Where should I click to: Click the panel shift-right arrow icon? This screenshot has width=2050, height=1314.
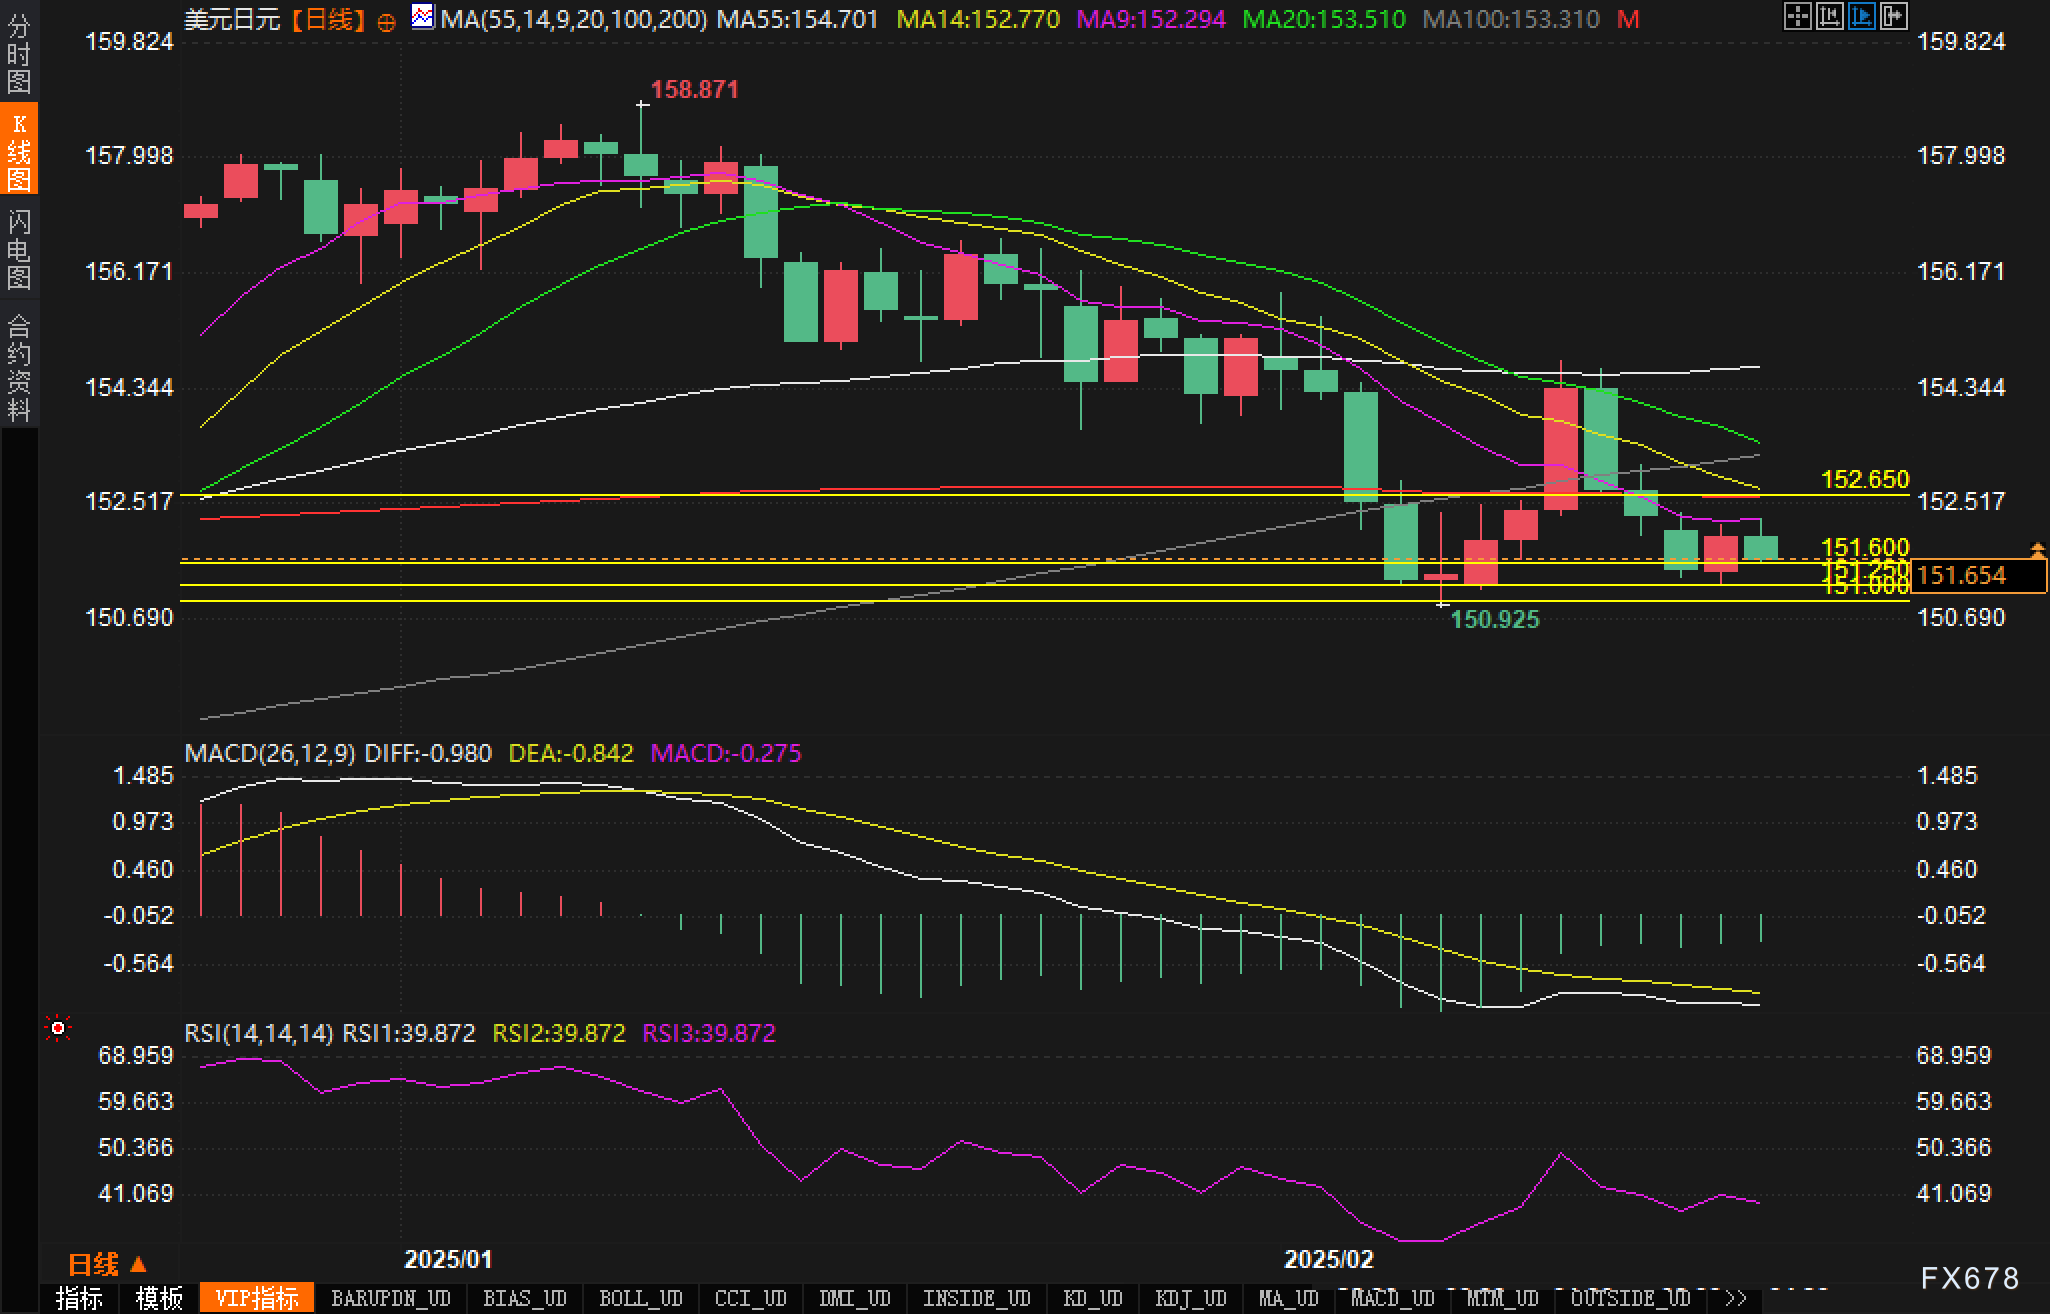point(1893,16)
